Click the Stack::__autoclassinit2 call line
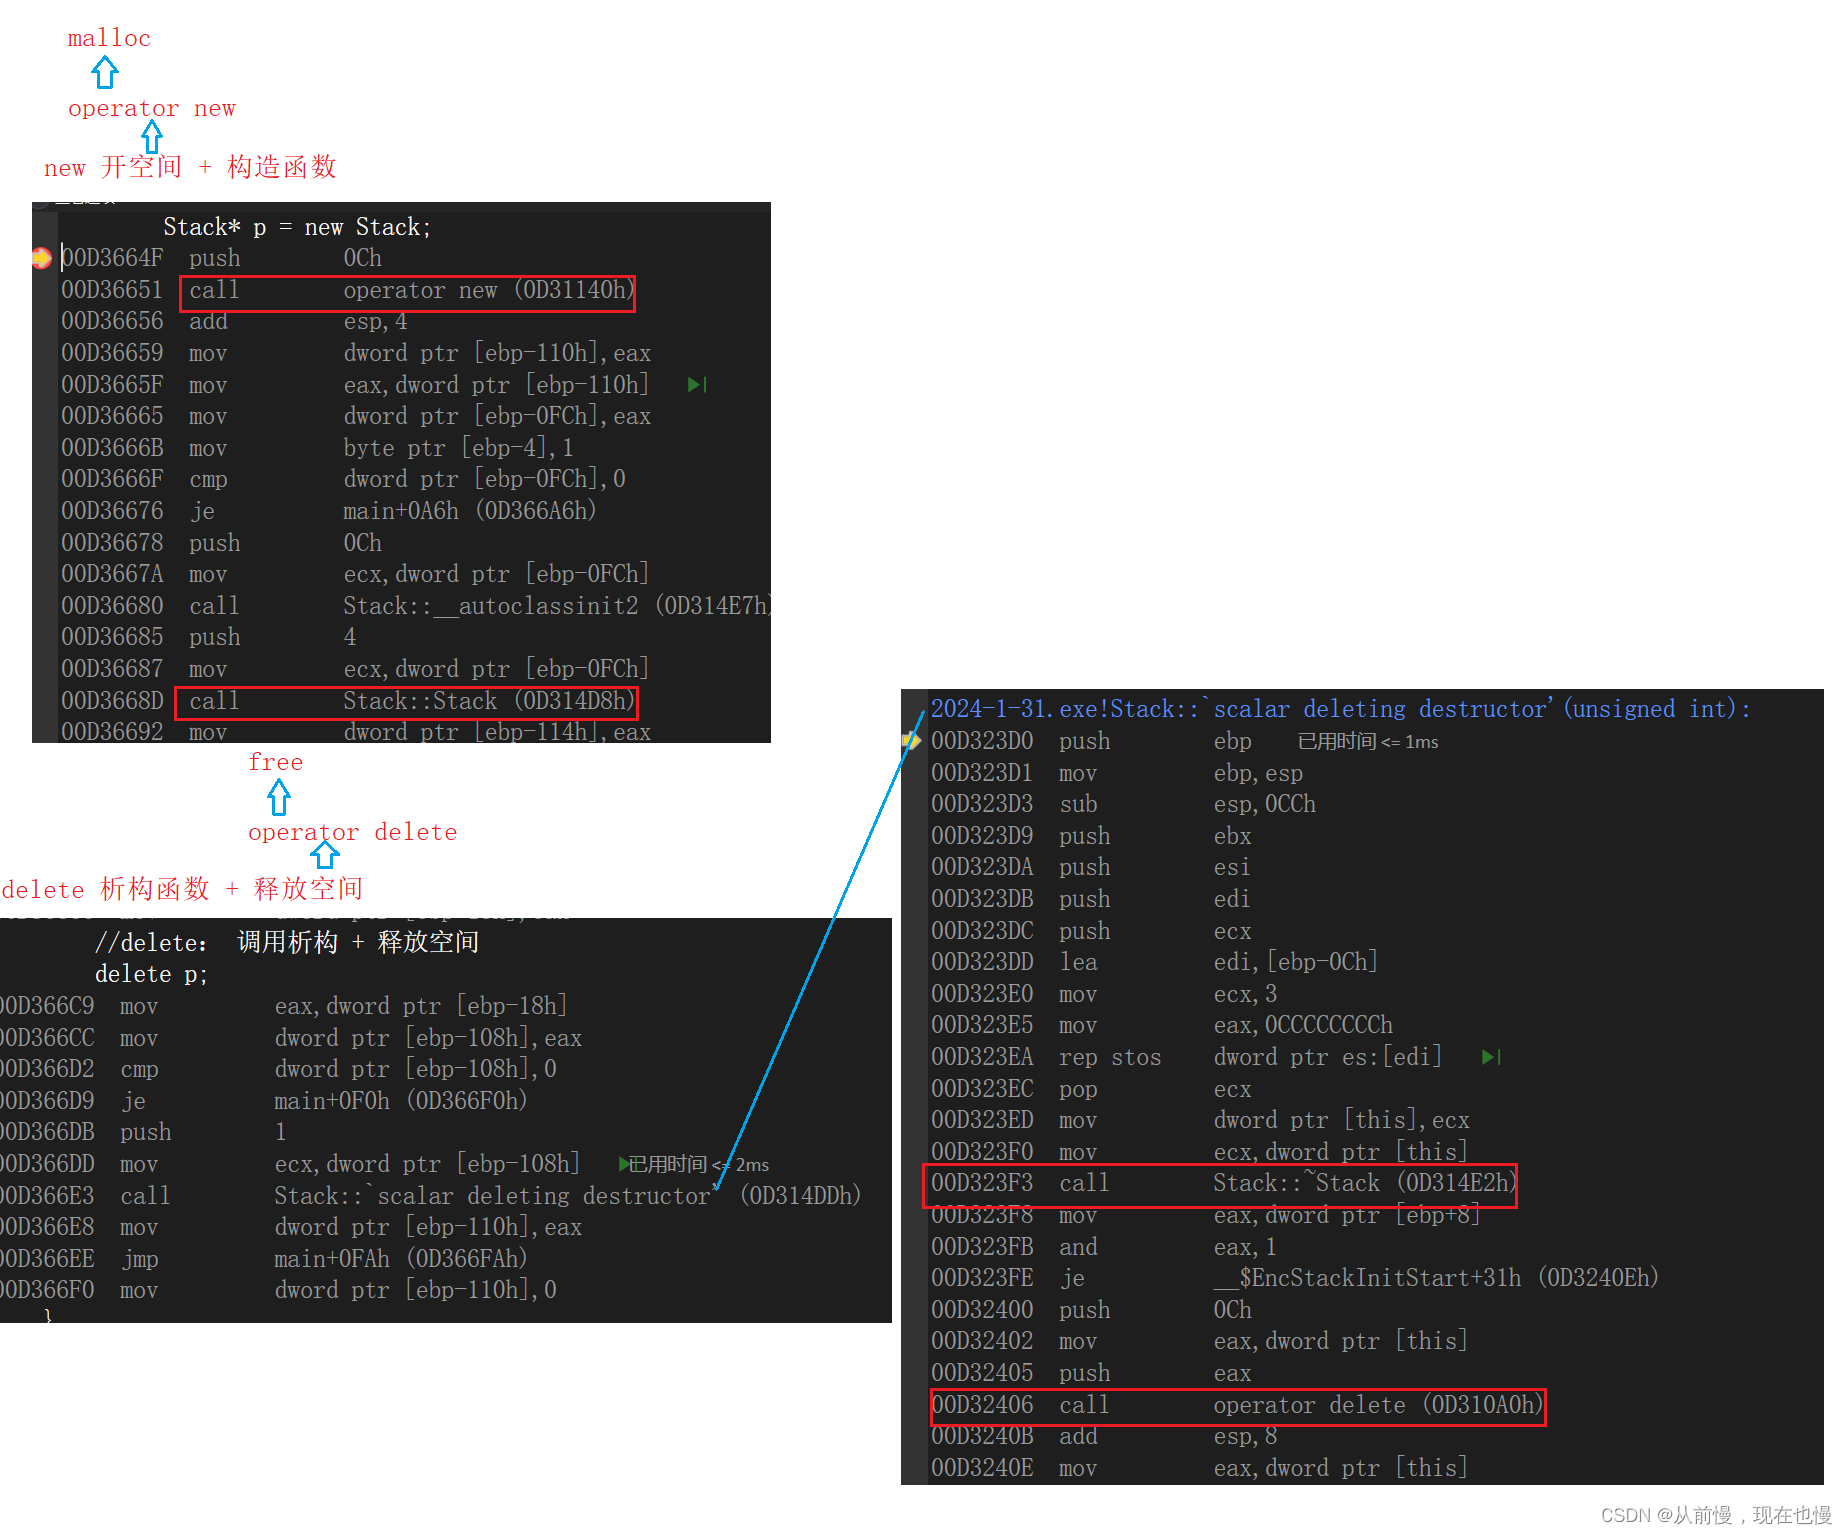1848x1534 pixels. pyautogui.click(x=415, y=606)
